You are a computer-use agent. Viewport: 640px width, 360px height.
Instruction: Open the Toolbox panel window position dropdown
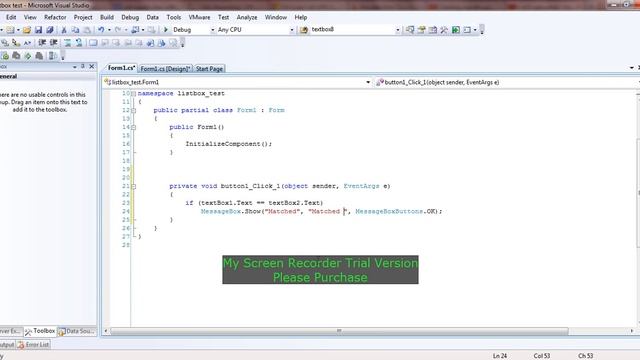coord(75,67)
